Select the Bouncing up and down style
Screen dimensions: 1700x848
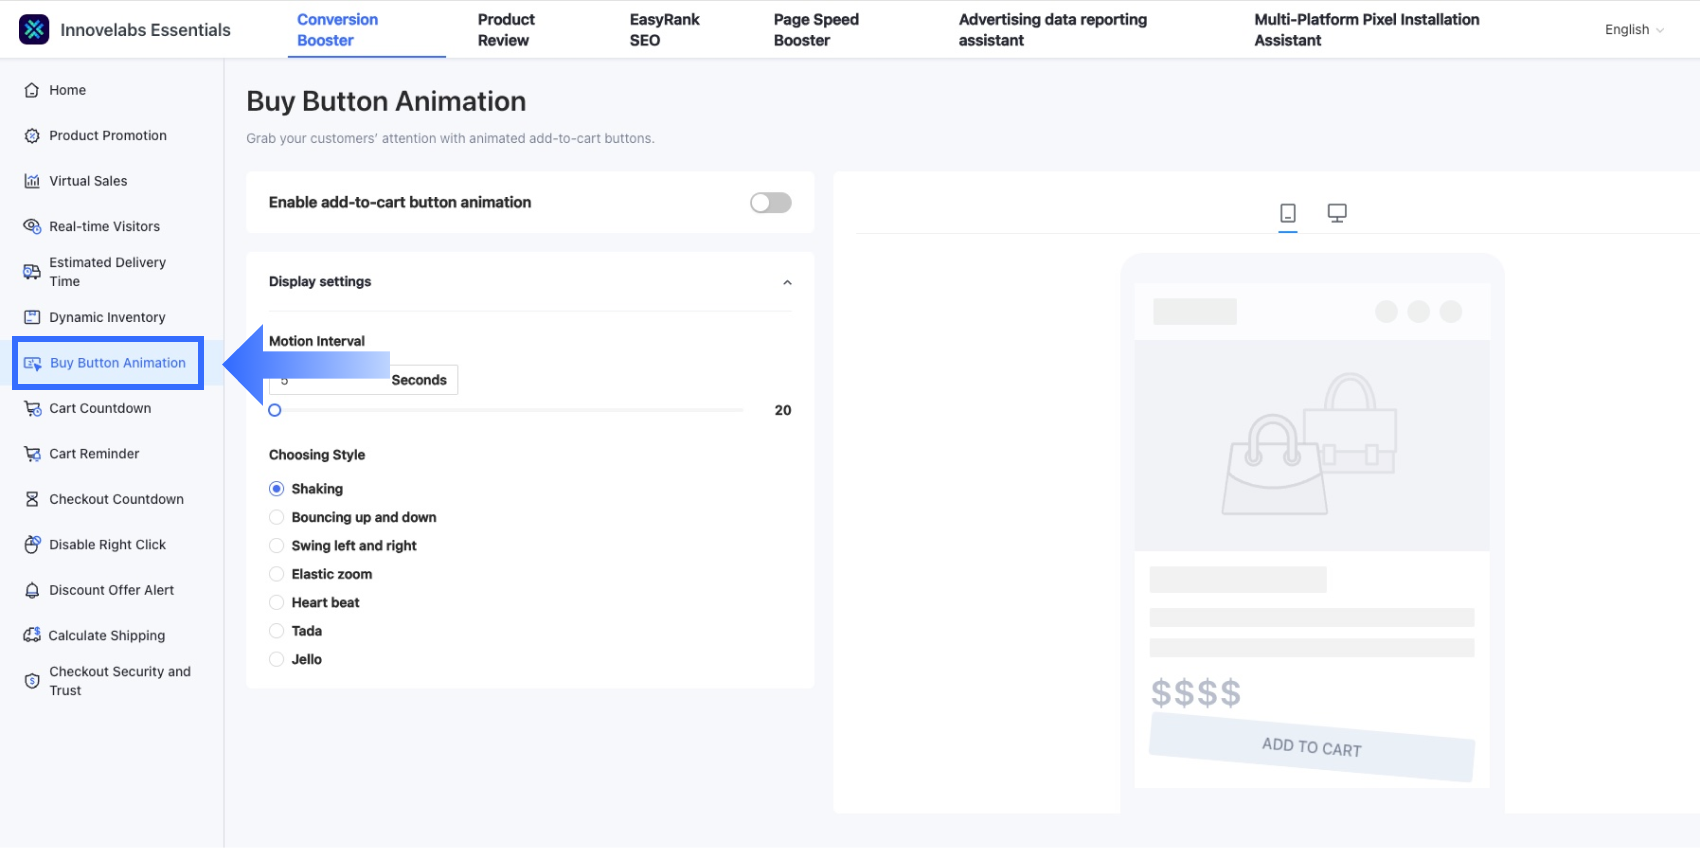[x=277, y=517]
